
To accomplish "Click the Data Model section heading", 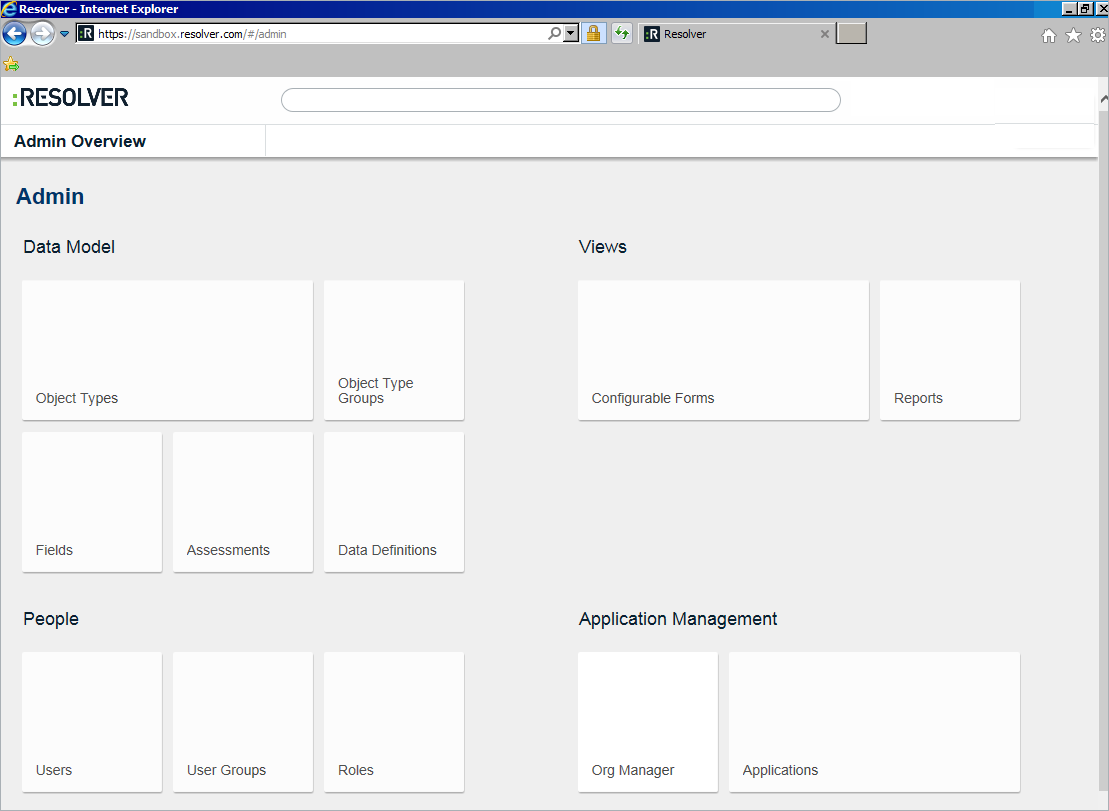I will coord(69,247).
